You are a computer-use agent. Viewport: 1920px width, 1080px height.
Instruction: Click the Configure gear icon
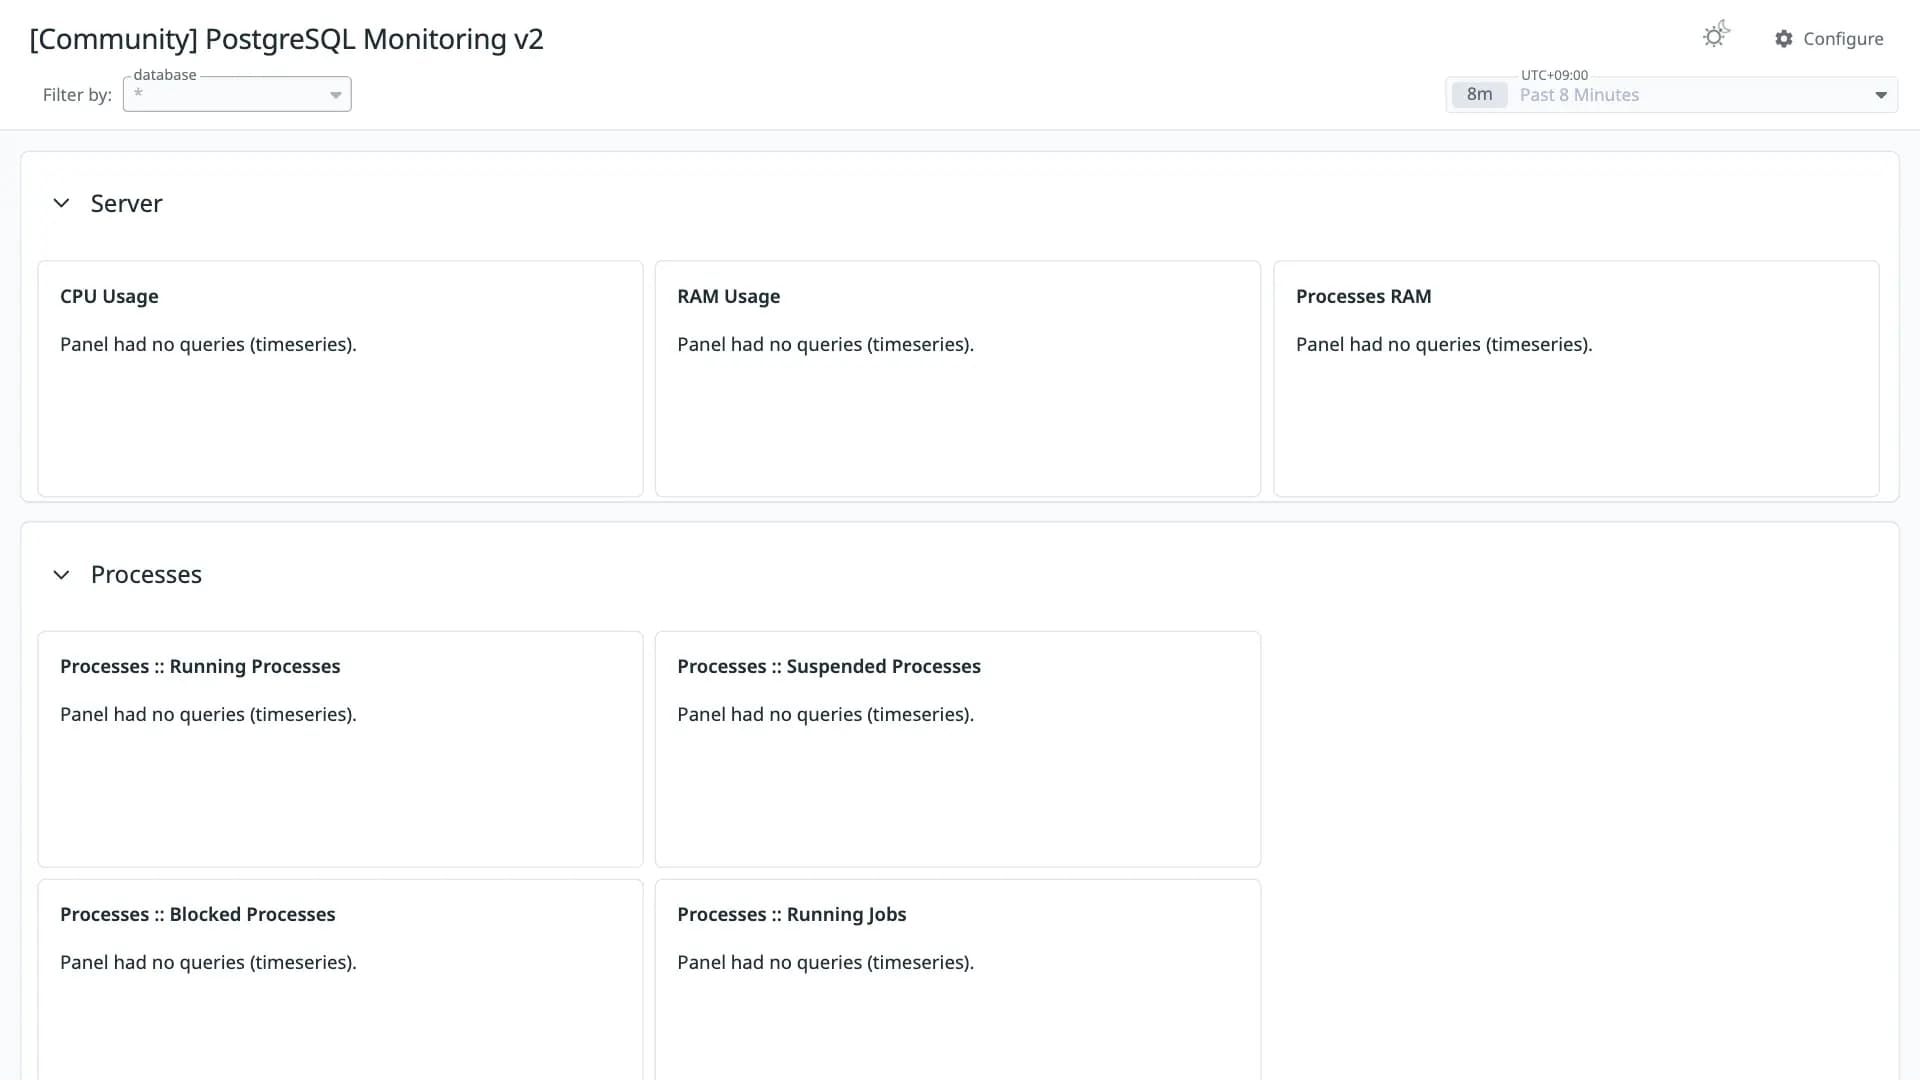click(1783, 39)
